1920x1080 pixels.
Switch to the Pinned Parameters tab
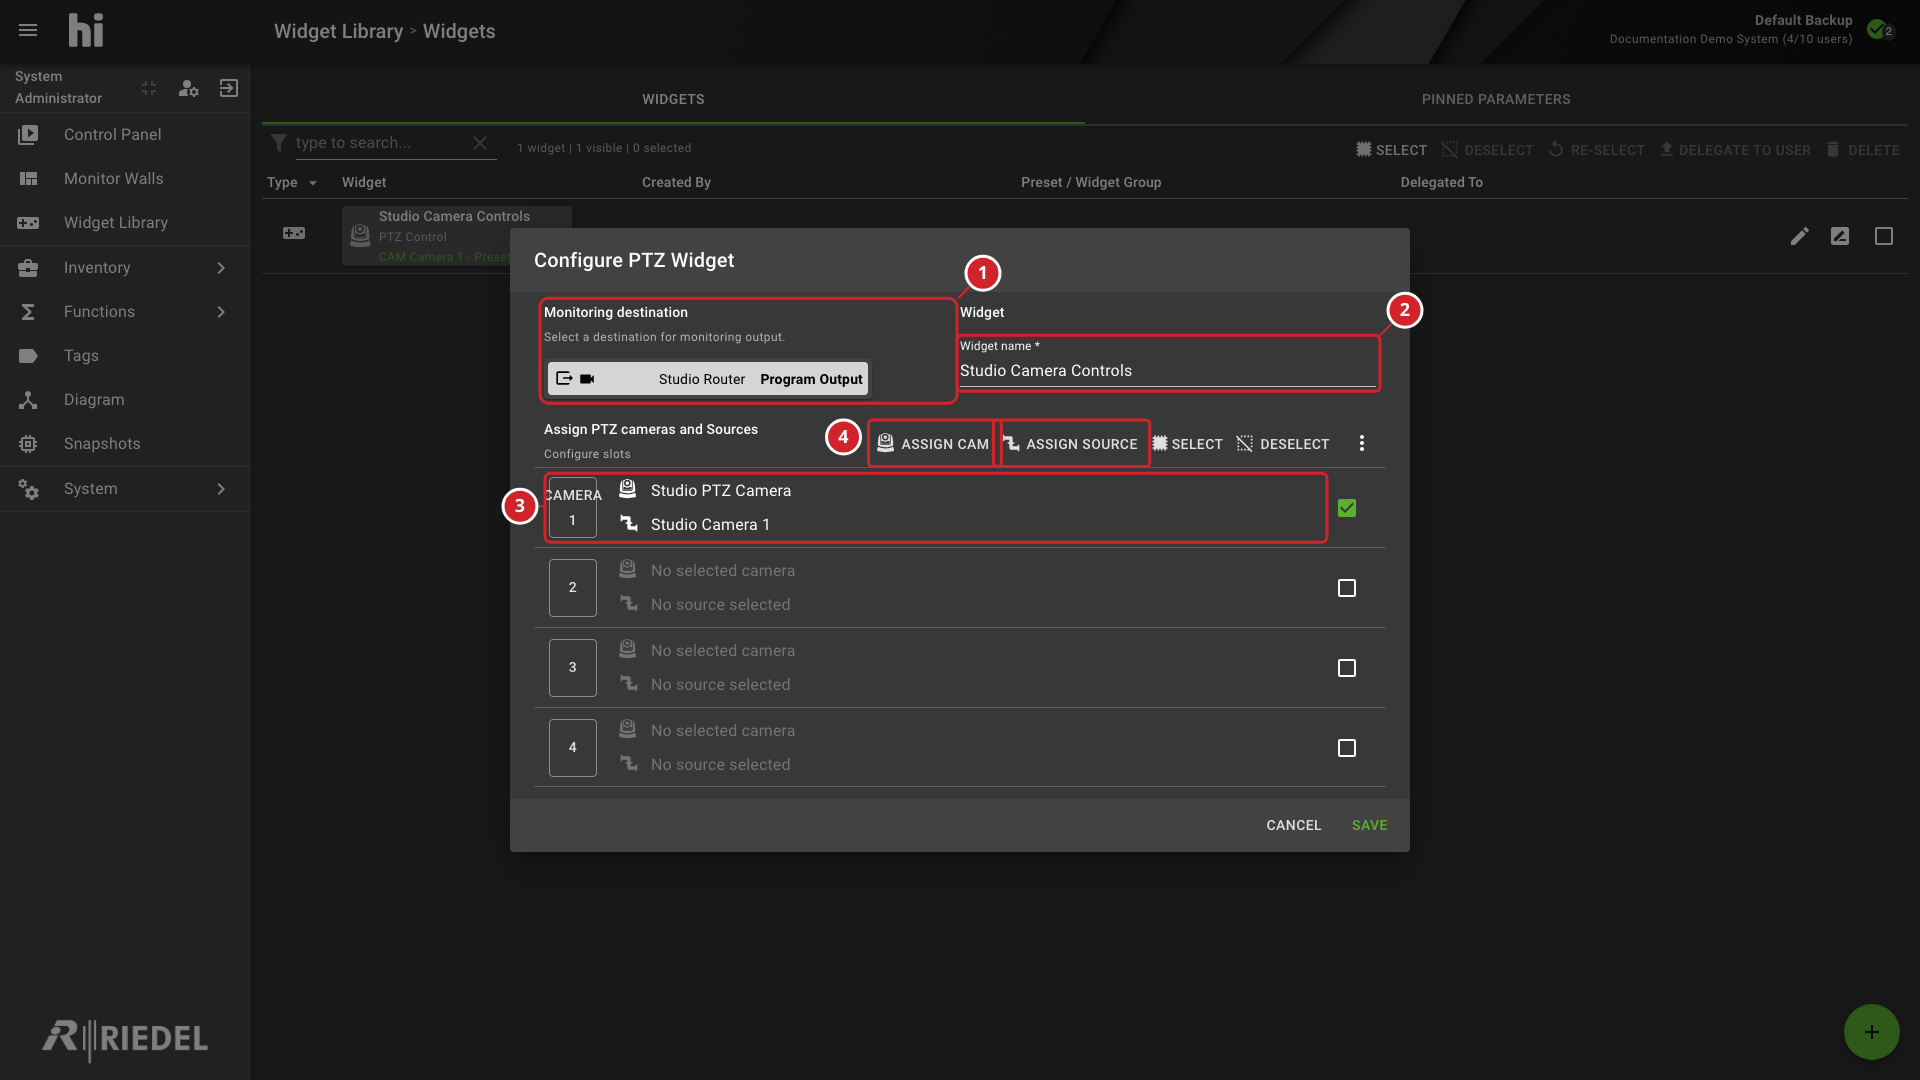click(x=1496, y=99)
